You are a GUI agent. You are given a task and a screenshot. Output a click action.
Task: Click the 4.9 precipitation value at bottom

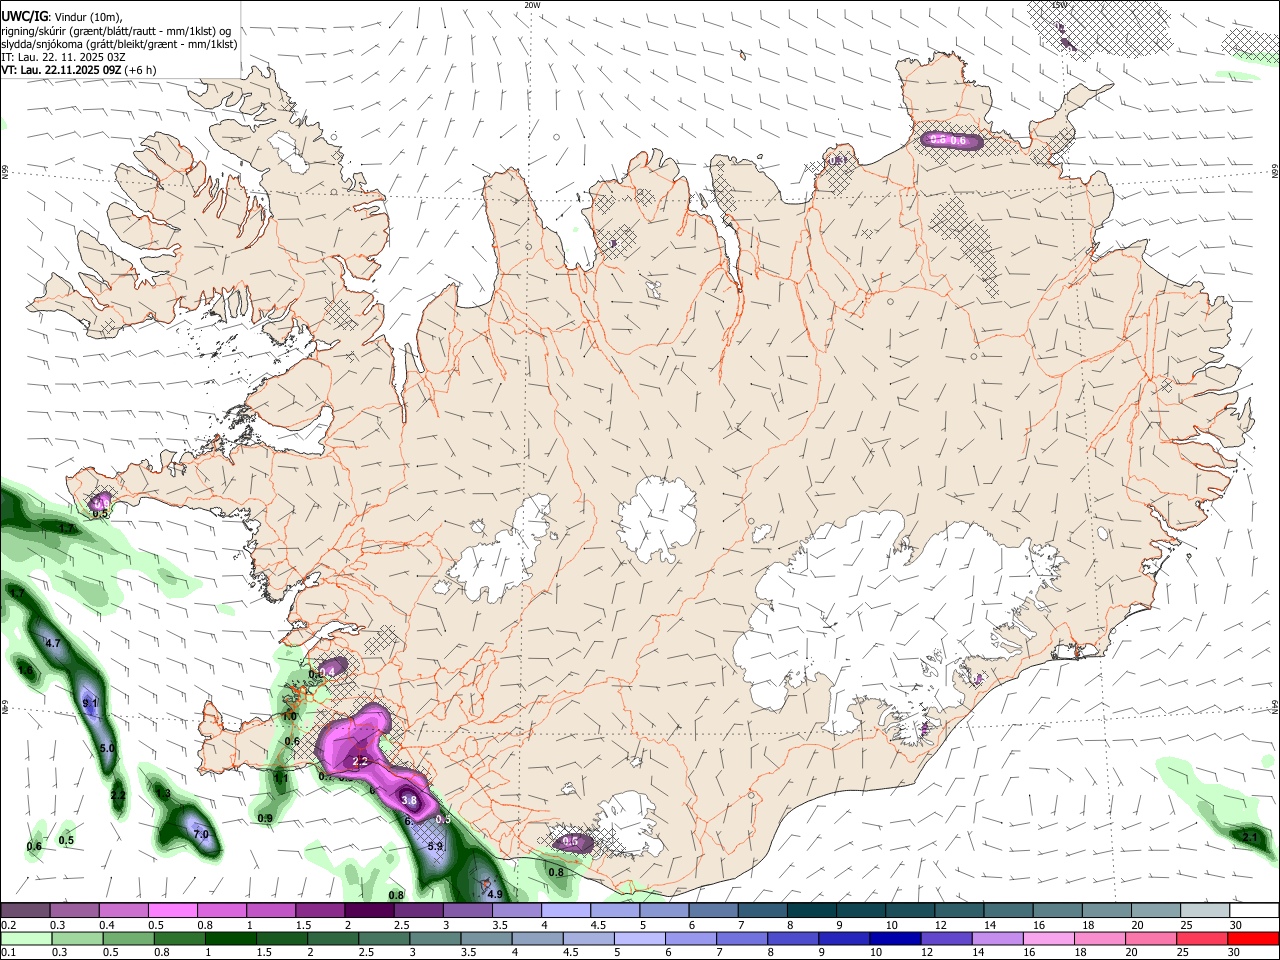coord(494,894)
